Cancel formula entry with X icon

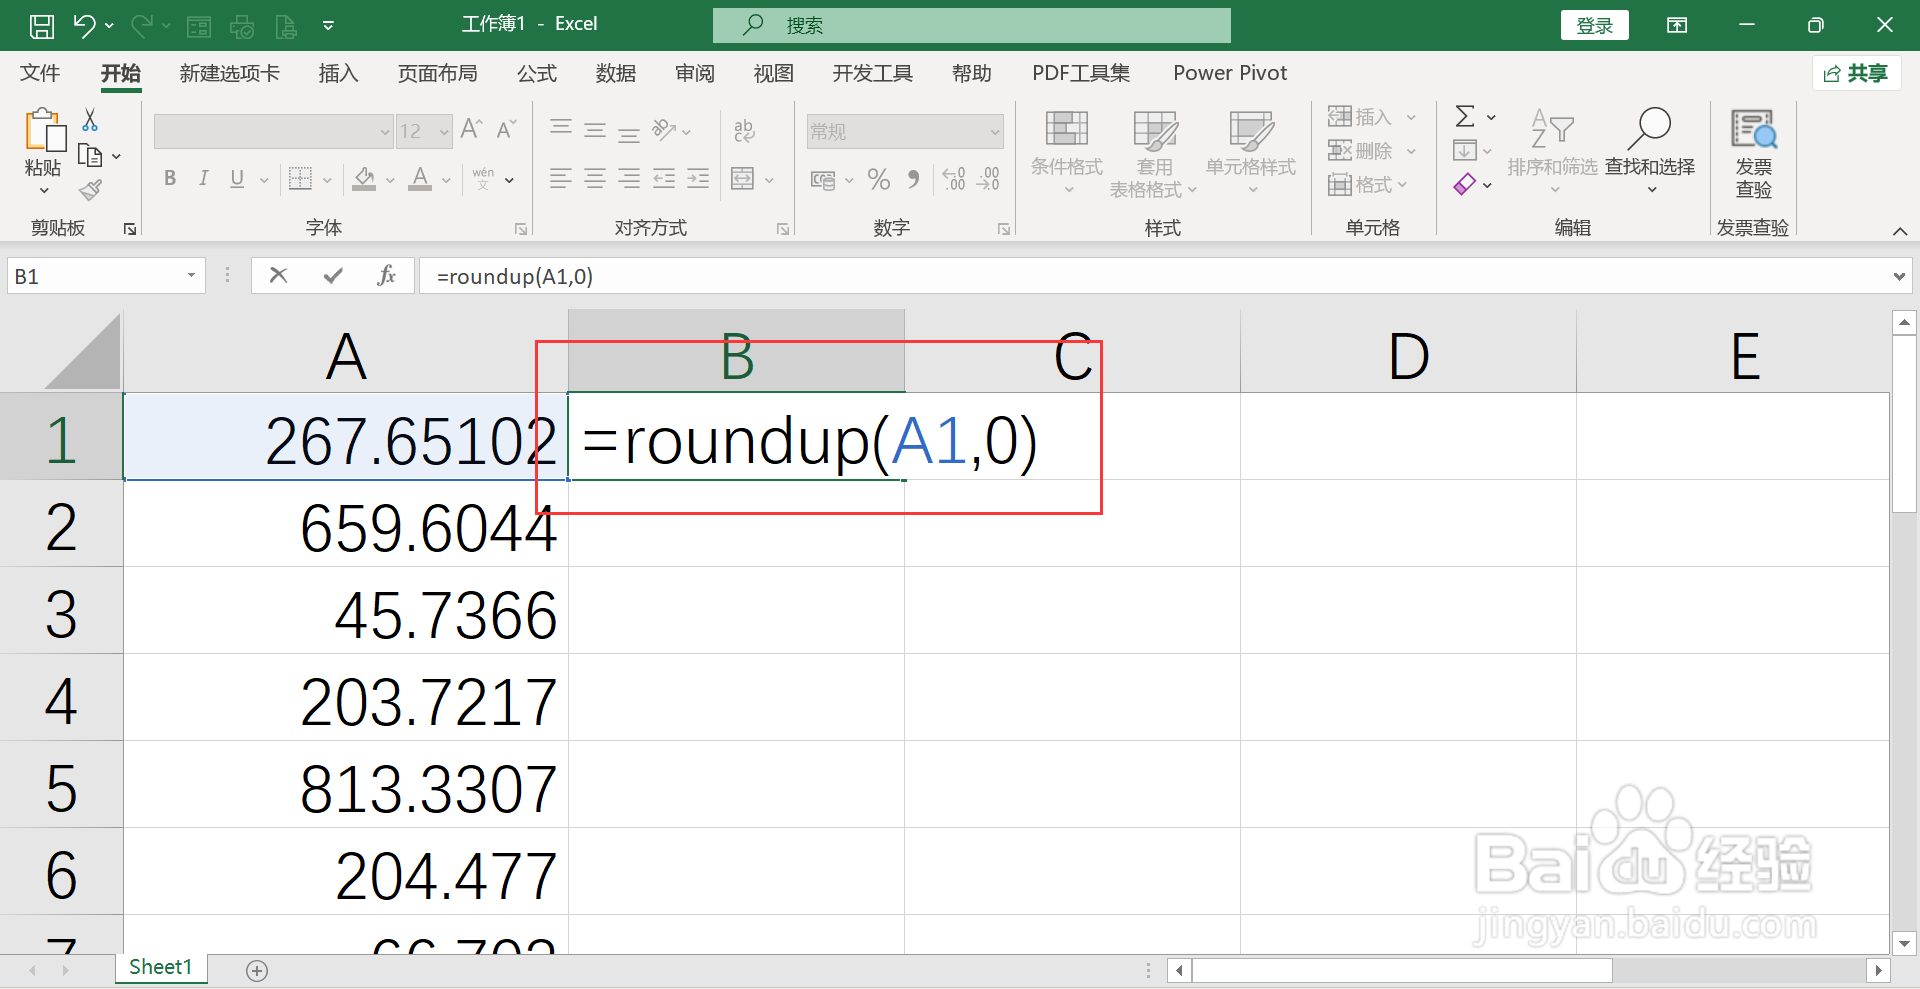tap(278, 276)
